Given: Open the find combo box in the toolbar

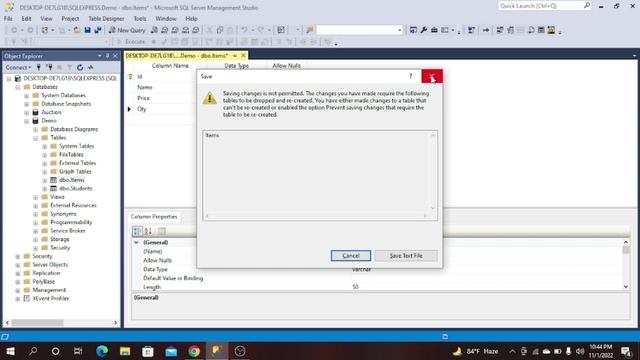Looking at the screenshot, I should click(x=359, y=30).
